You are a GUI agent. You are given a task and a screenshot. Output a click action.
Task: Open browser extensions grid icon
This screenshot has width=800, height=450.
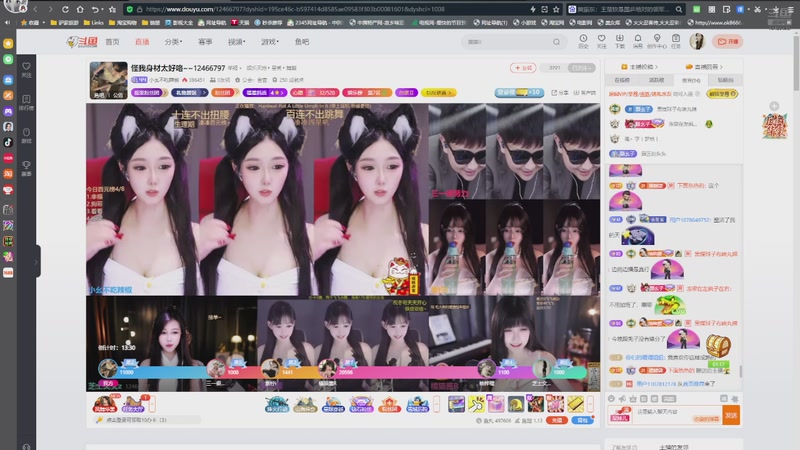[711, 9]
